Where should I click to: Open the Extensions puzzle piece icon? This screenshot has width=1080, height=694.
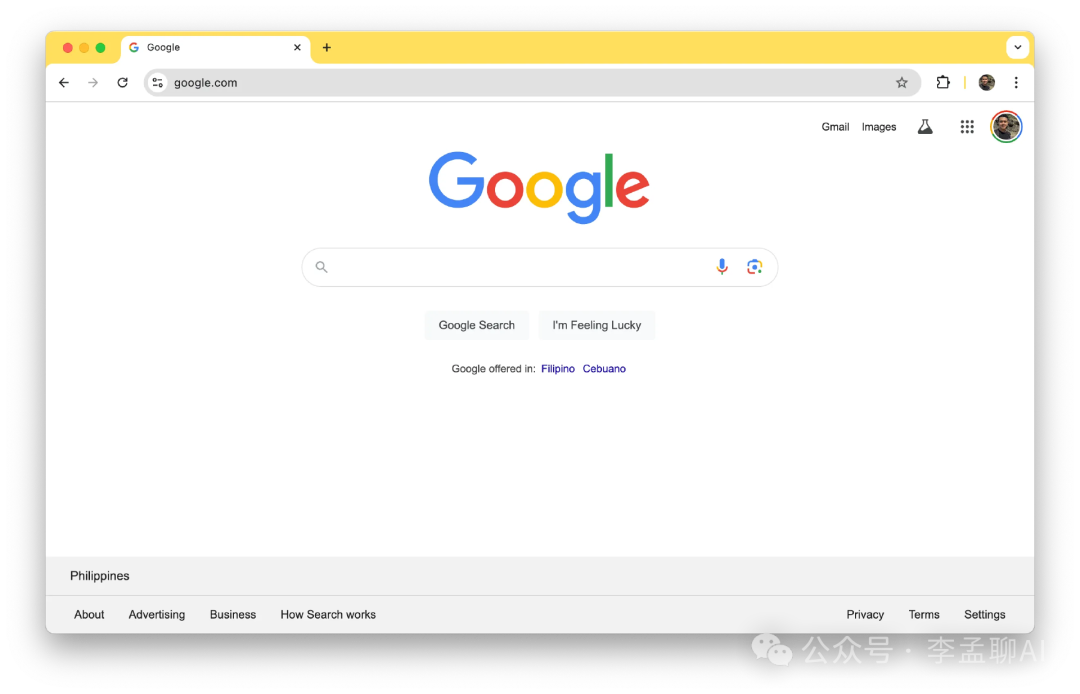pyautogui.click(x=943, y=83)
